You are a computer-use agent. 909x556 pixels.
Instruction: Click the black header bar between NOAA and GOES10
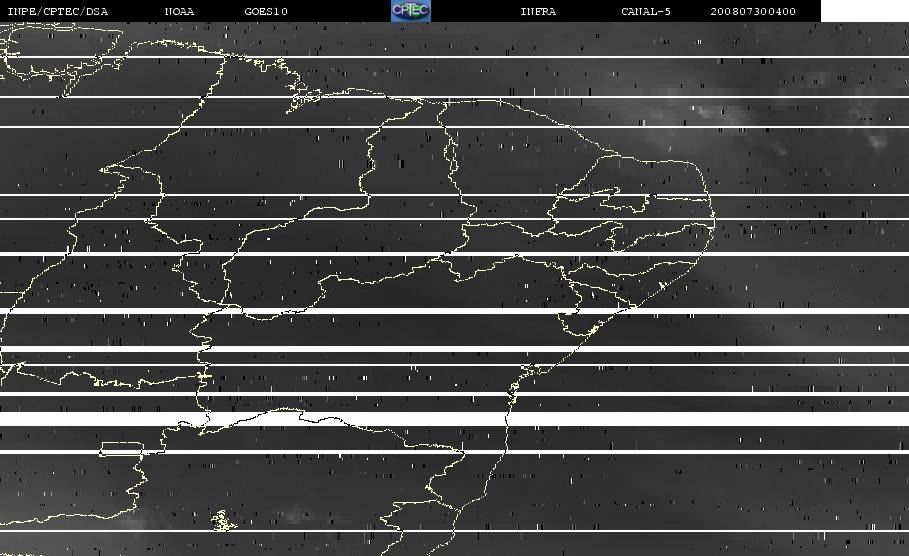tap(220, 12)
